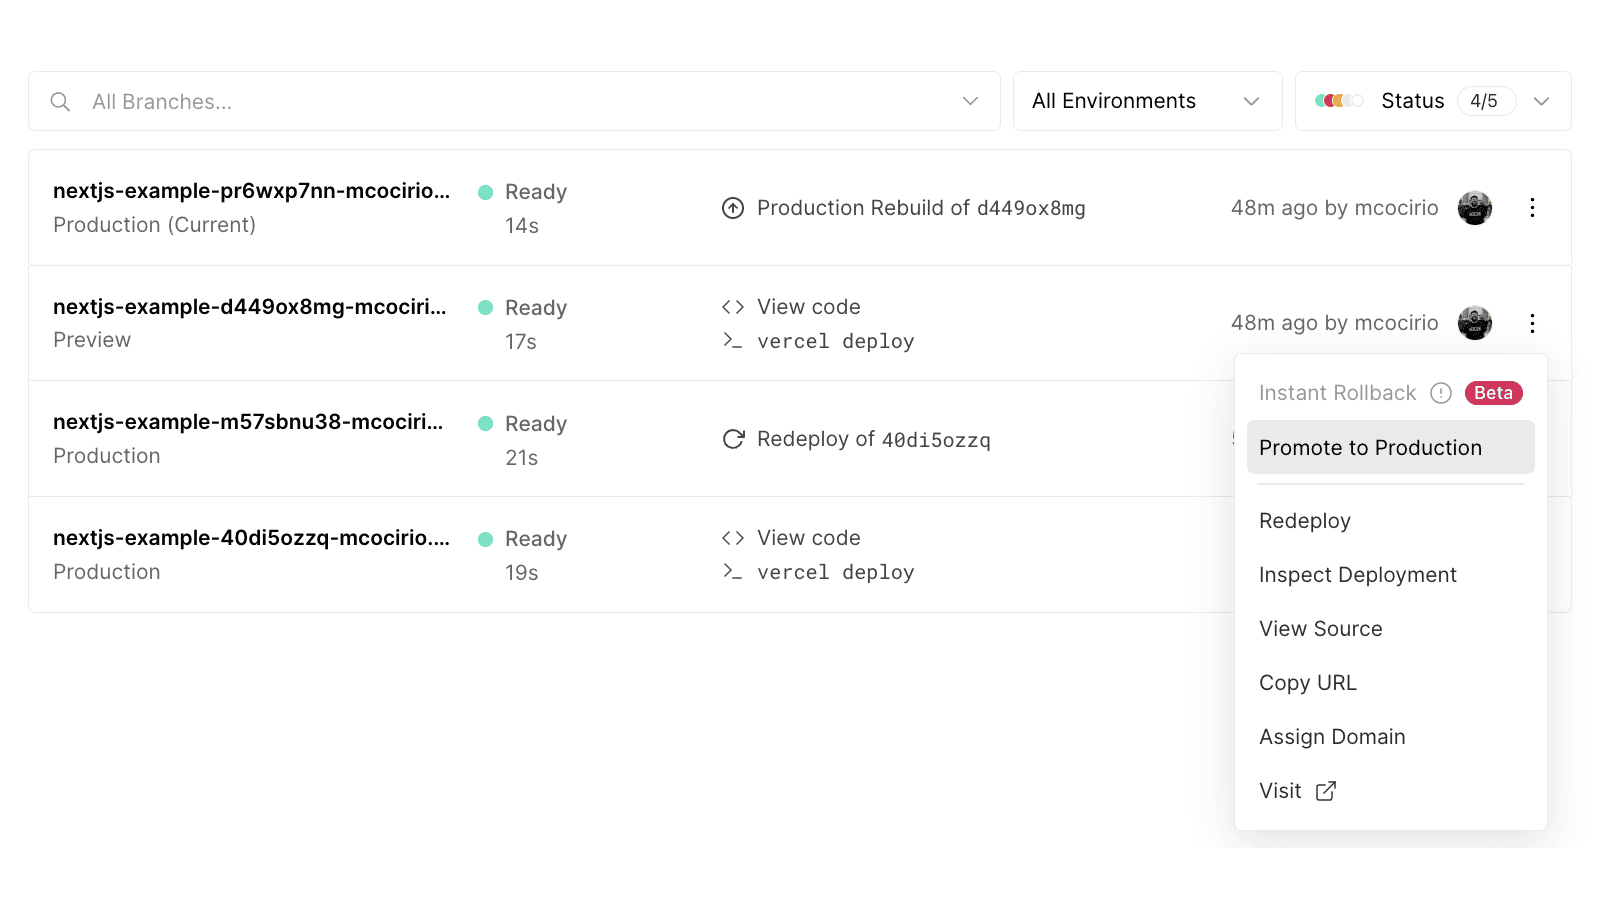Click the Production Rebuild up-arrow icon
This screenshot has width=1600, height=900.
point(733,208)
